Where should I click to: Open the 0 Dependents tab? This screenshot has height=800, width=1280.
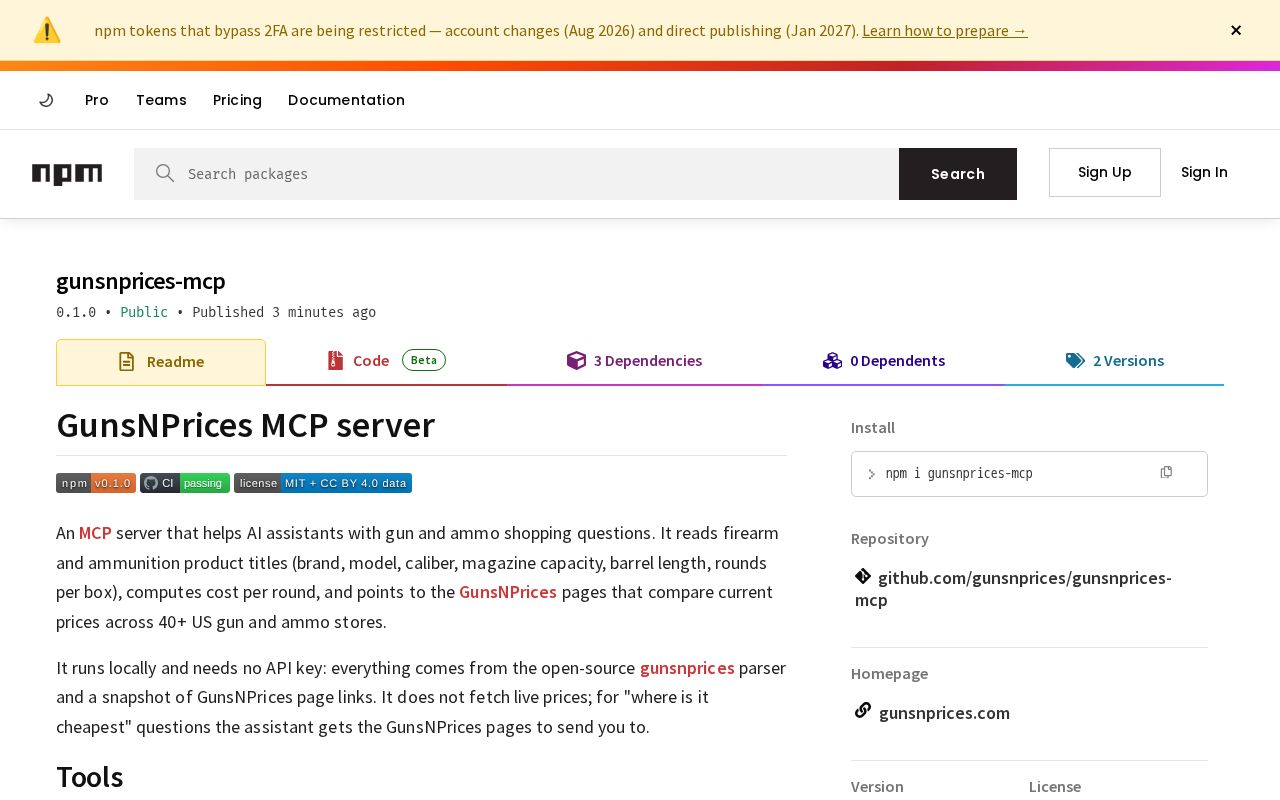pos(884,361)
